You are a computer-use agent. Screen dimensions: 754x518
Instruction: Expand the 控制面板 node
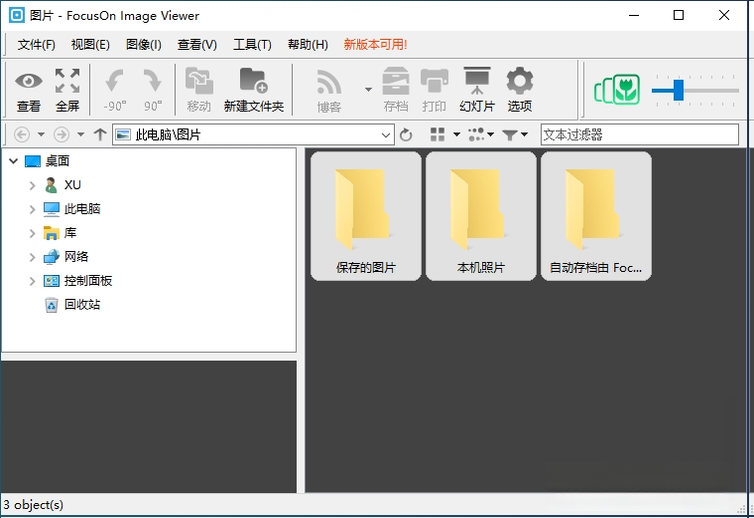pos(32,281)
